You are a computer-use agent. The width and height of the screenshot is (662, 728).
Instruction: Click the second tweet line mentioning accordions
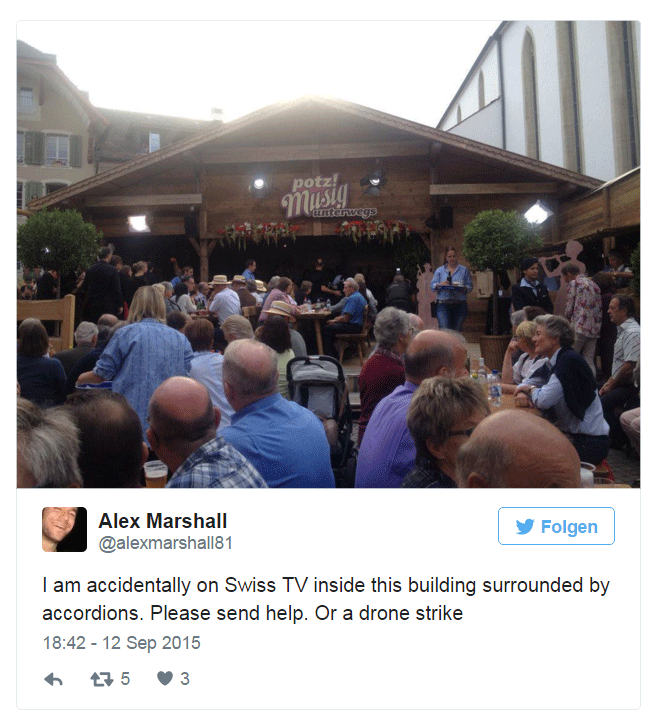tap(253, 613)
